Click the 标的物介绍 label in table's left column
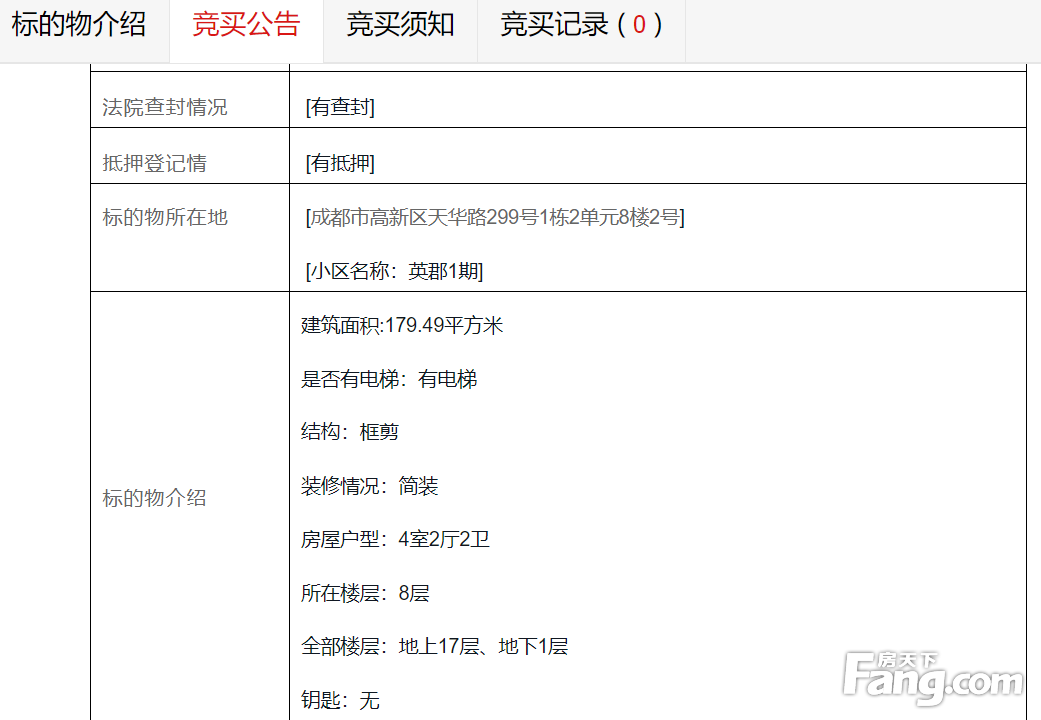The height and width of the screenshot is (720, 1041). pos(155,498)
